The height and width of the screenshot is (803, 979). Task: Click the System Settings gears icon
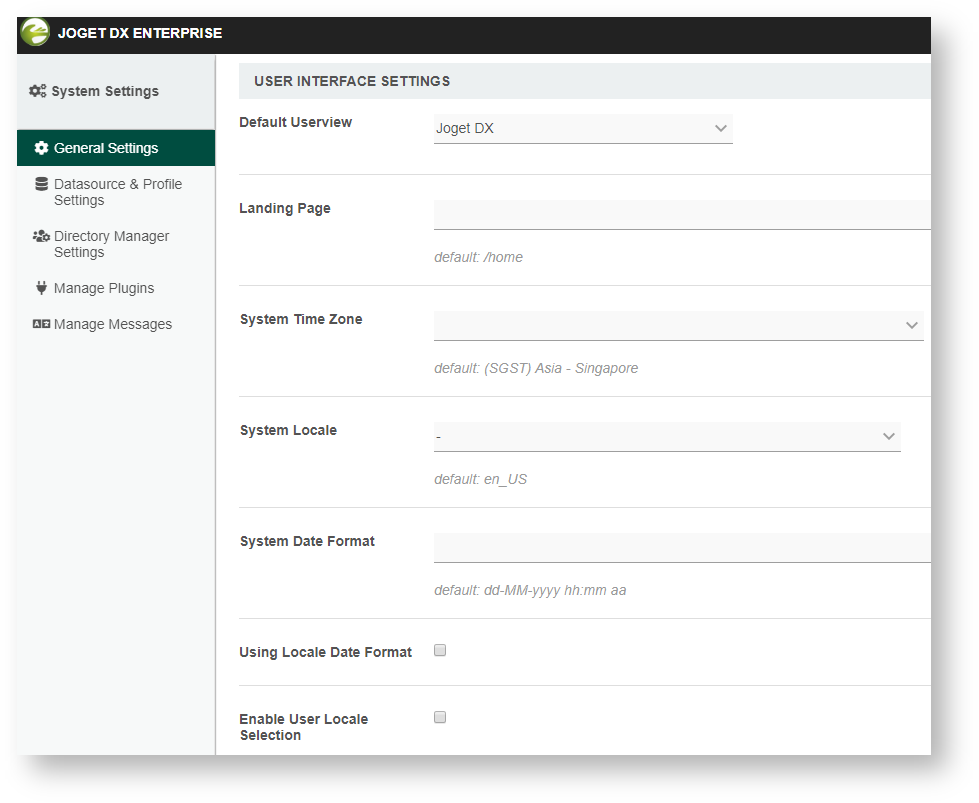click(37, 91)
